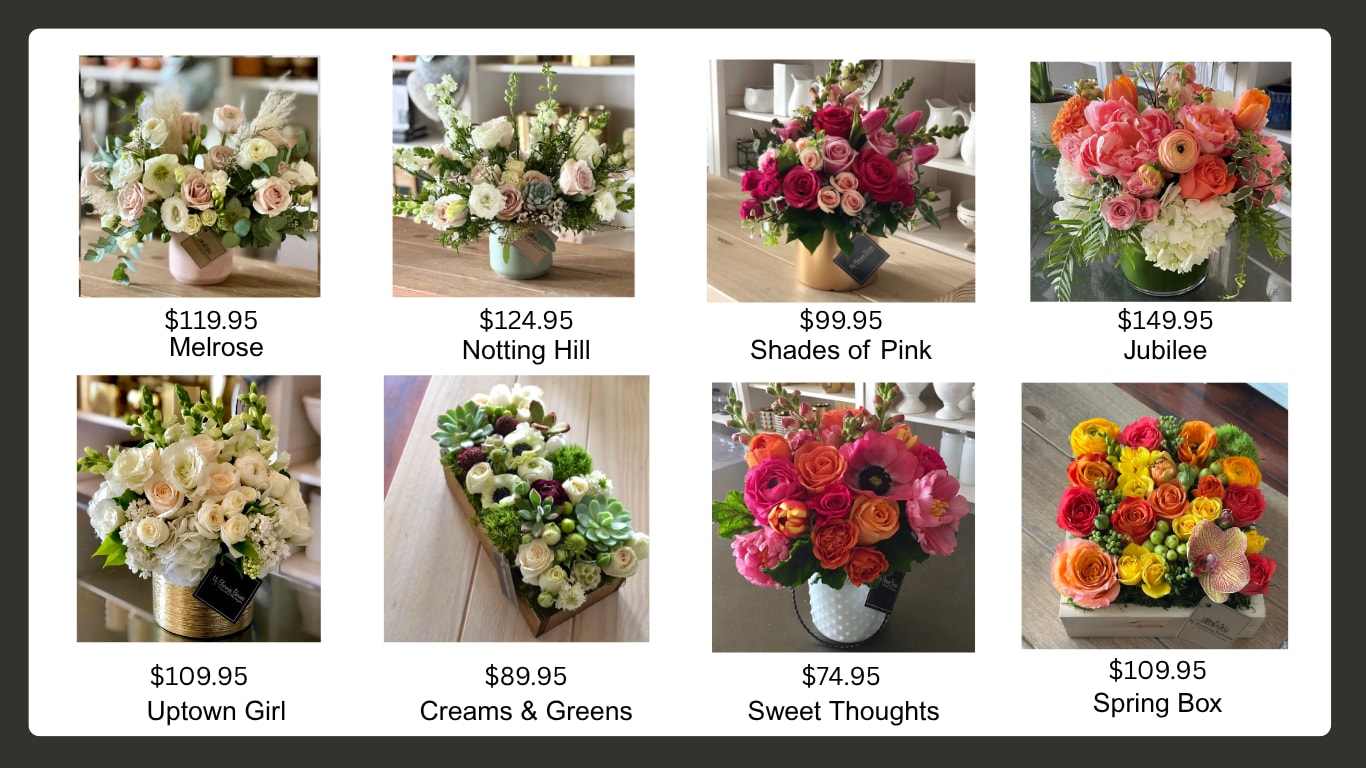Open the Creams & Greens box image

click(x=516, y=509)
